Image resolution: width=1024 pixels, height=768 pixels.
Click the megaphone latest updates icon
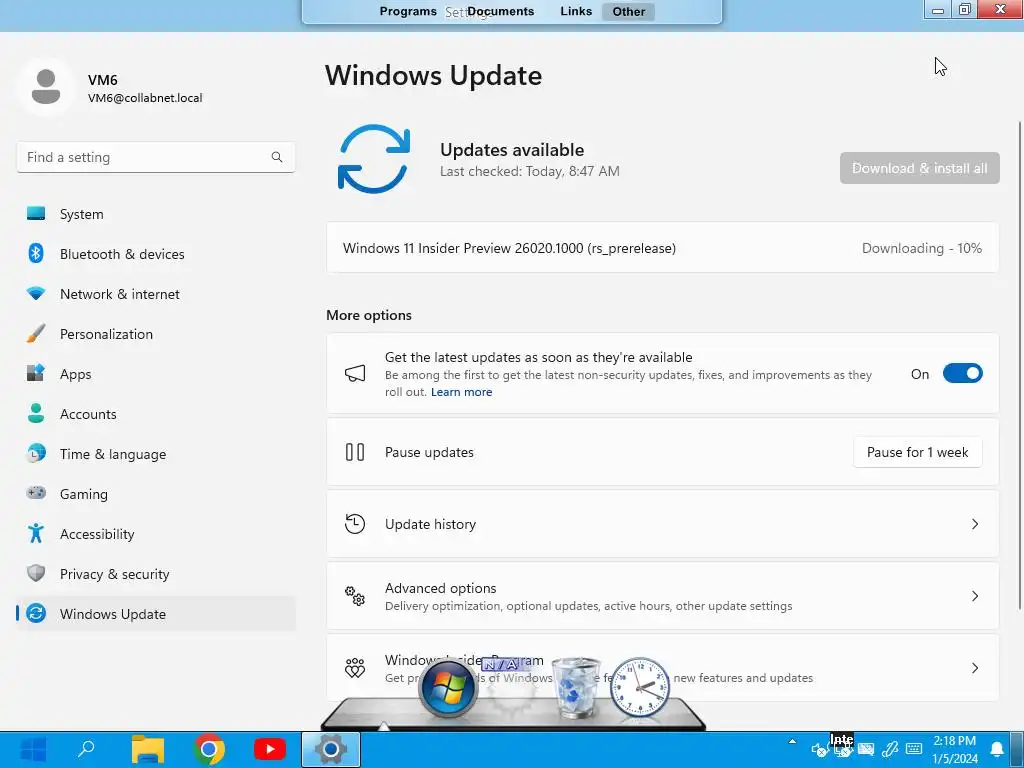[x=355, y=374]
